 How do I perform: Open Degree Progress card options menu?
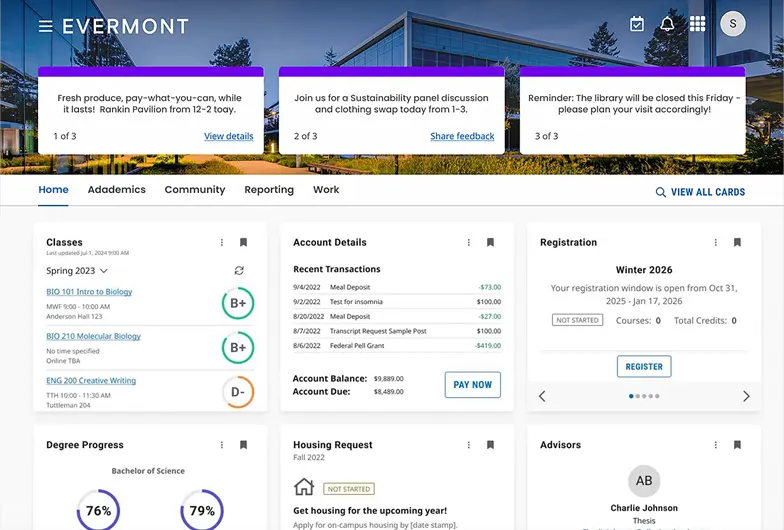[x=222, y=445]
